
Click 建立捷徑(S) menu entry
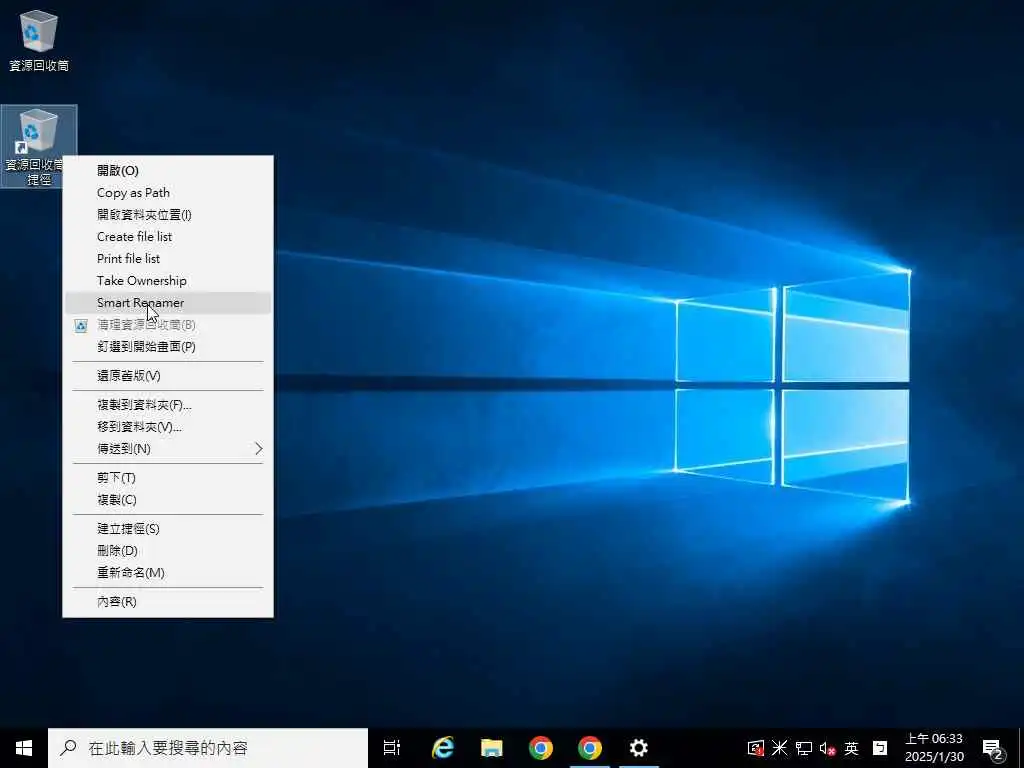click(x=168, y=529)
